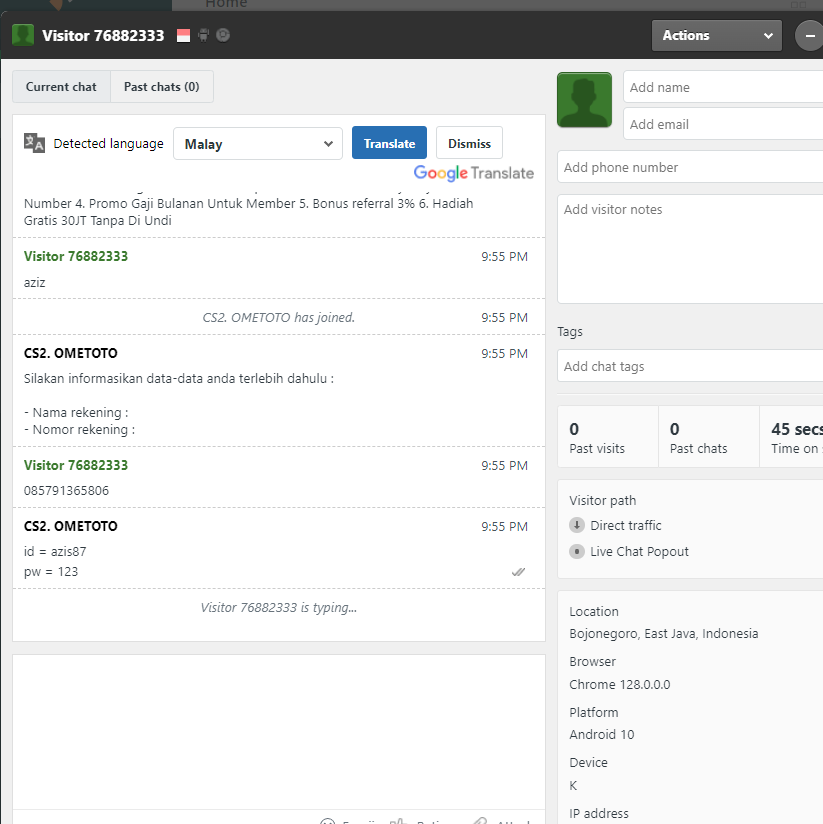Click the green visitor avatar in header

(23, 35)
